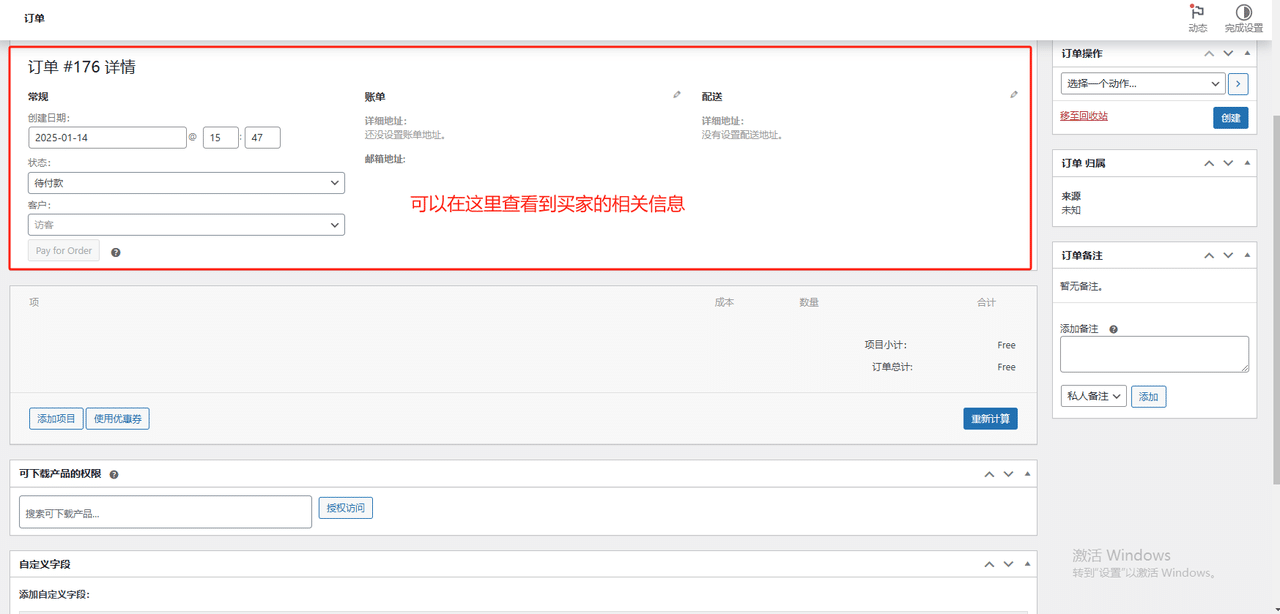Move 可下载产品的权限 panel up arrow
1280x614 pixels.
tap(989, 474)
